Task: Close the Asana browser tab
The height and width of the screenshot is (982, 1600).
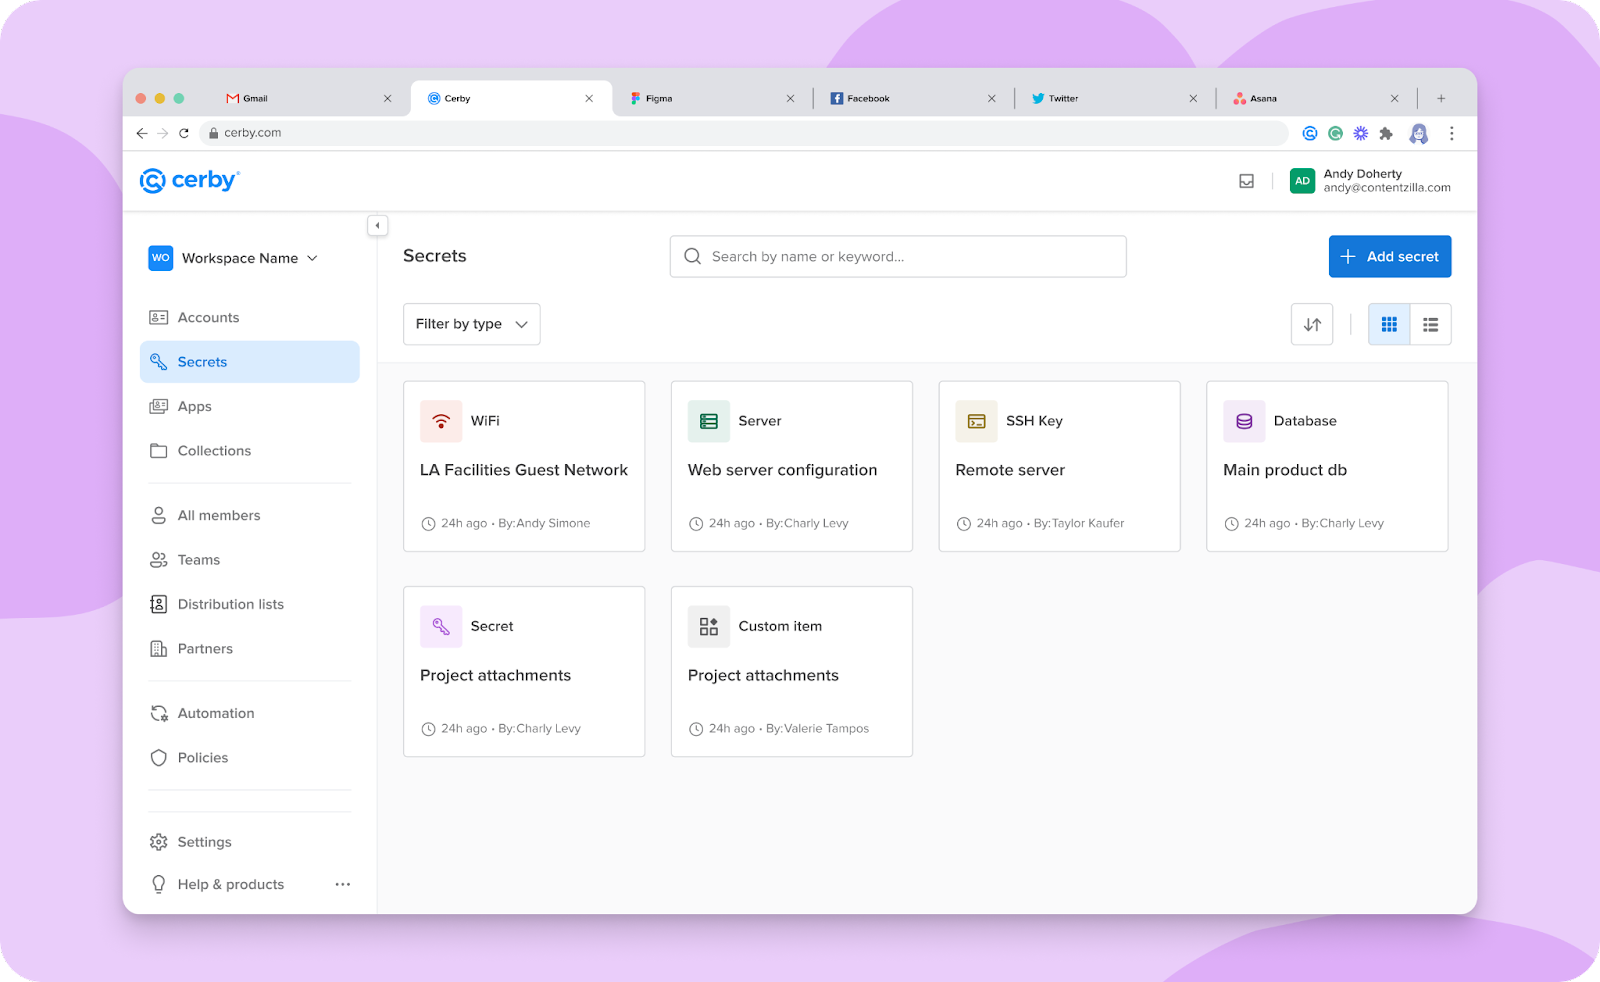Action: point(1394,98)
